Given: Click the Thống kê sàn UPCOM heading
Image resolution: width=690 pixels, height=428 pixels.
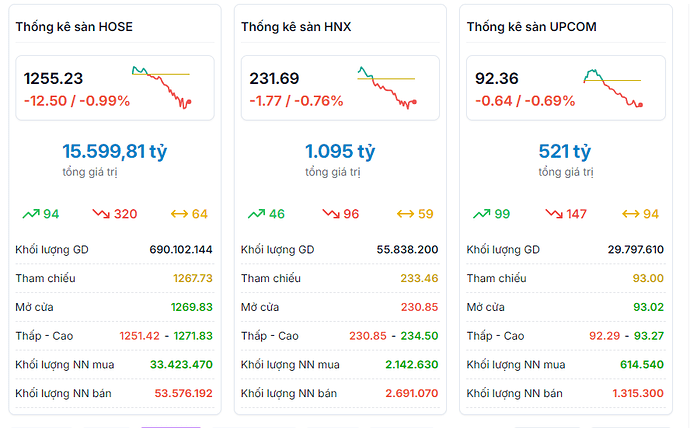Looking at the screenshot, I should [x=531, y=27].
